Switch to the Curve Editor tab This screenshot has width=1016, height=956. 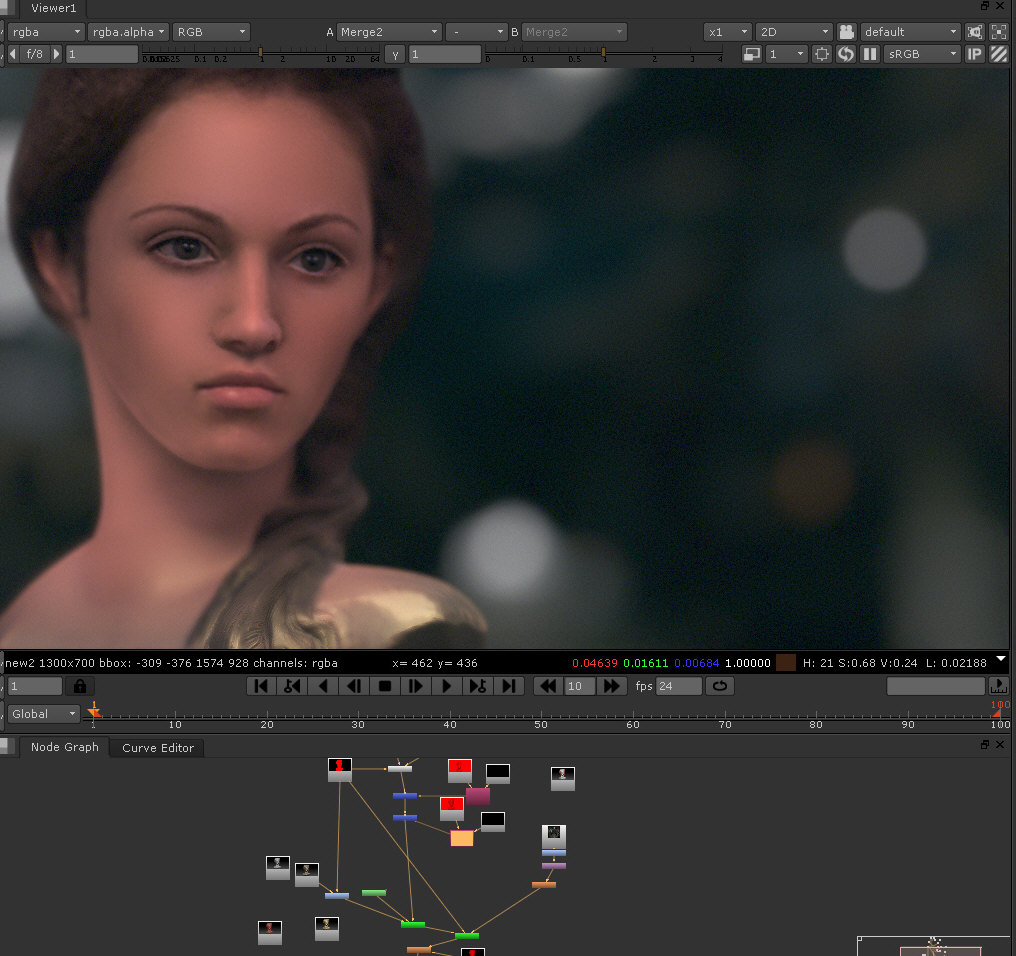[x=157, y=748]
